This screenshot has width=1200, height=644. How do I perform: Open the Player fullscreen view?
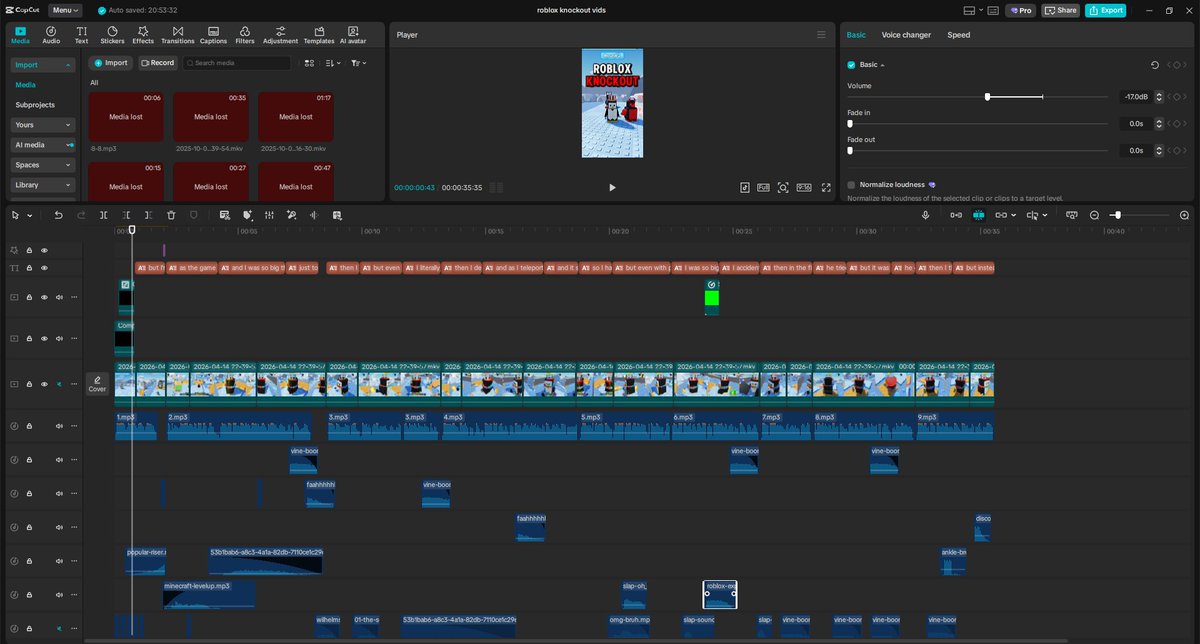[x=826, y=187]
